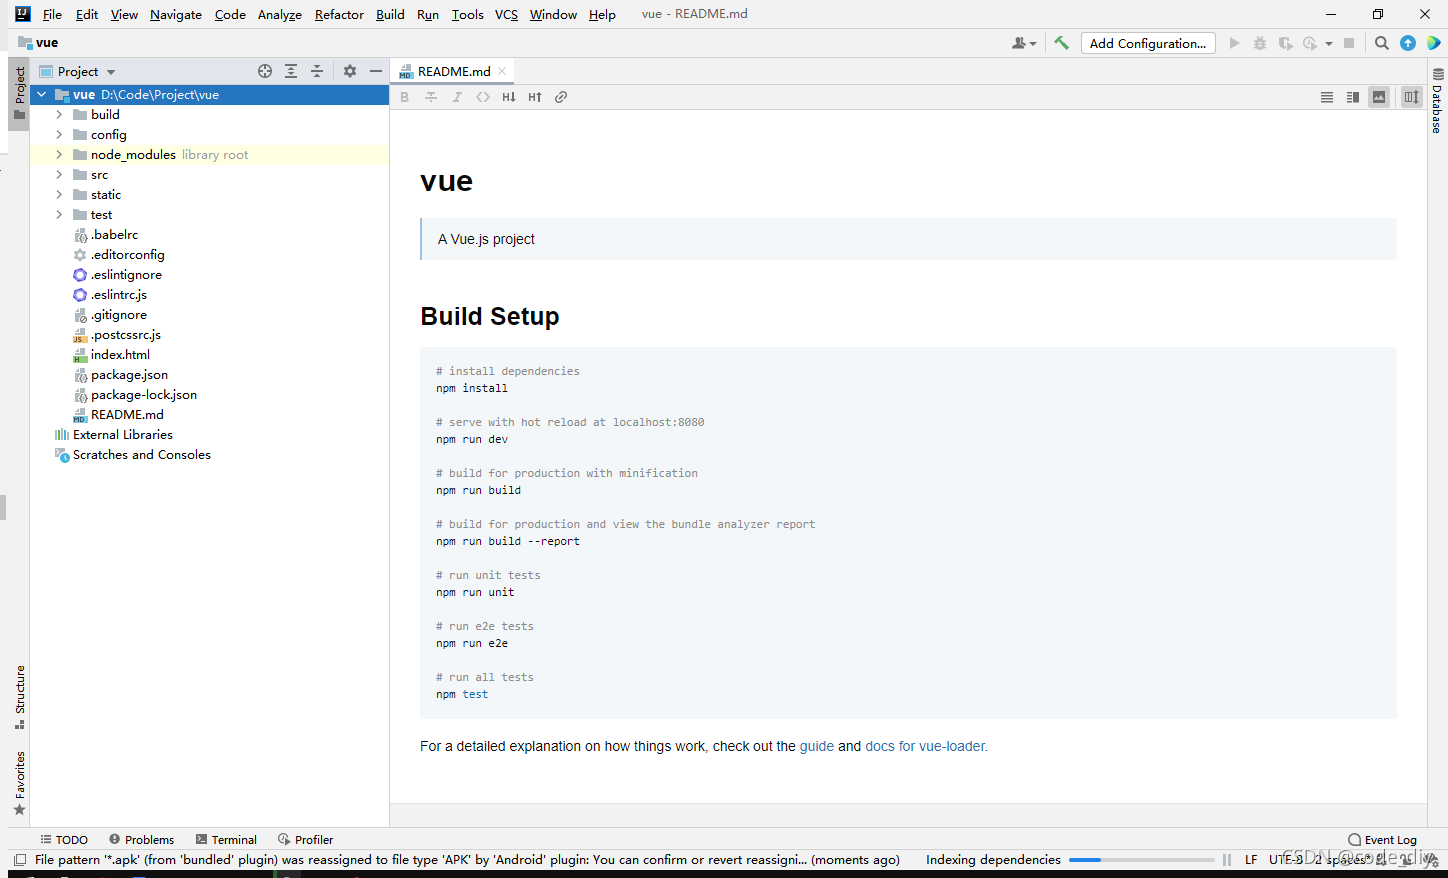Click LF line separator in status bar
Image resolution: width=1448 pixels, height=878 pixels.
pos(1251,860)
